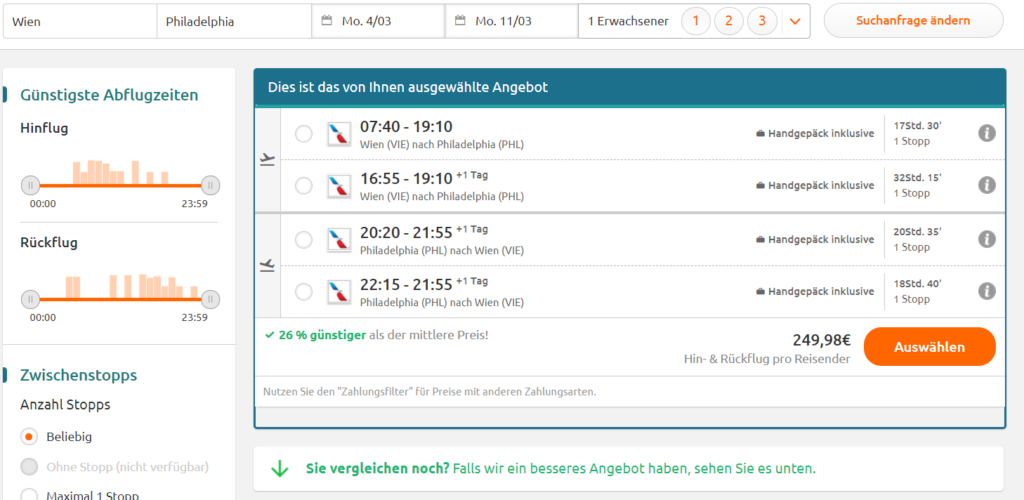
Task: Open the return date Mo. 11/03 picker
Action: tap(510, 21)
